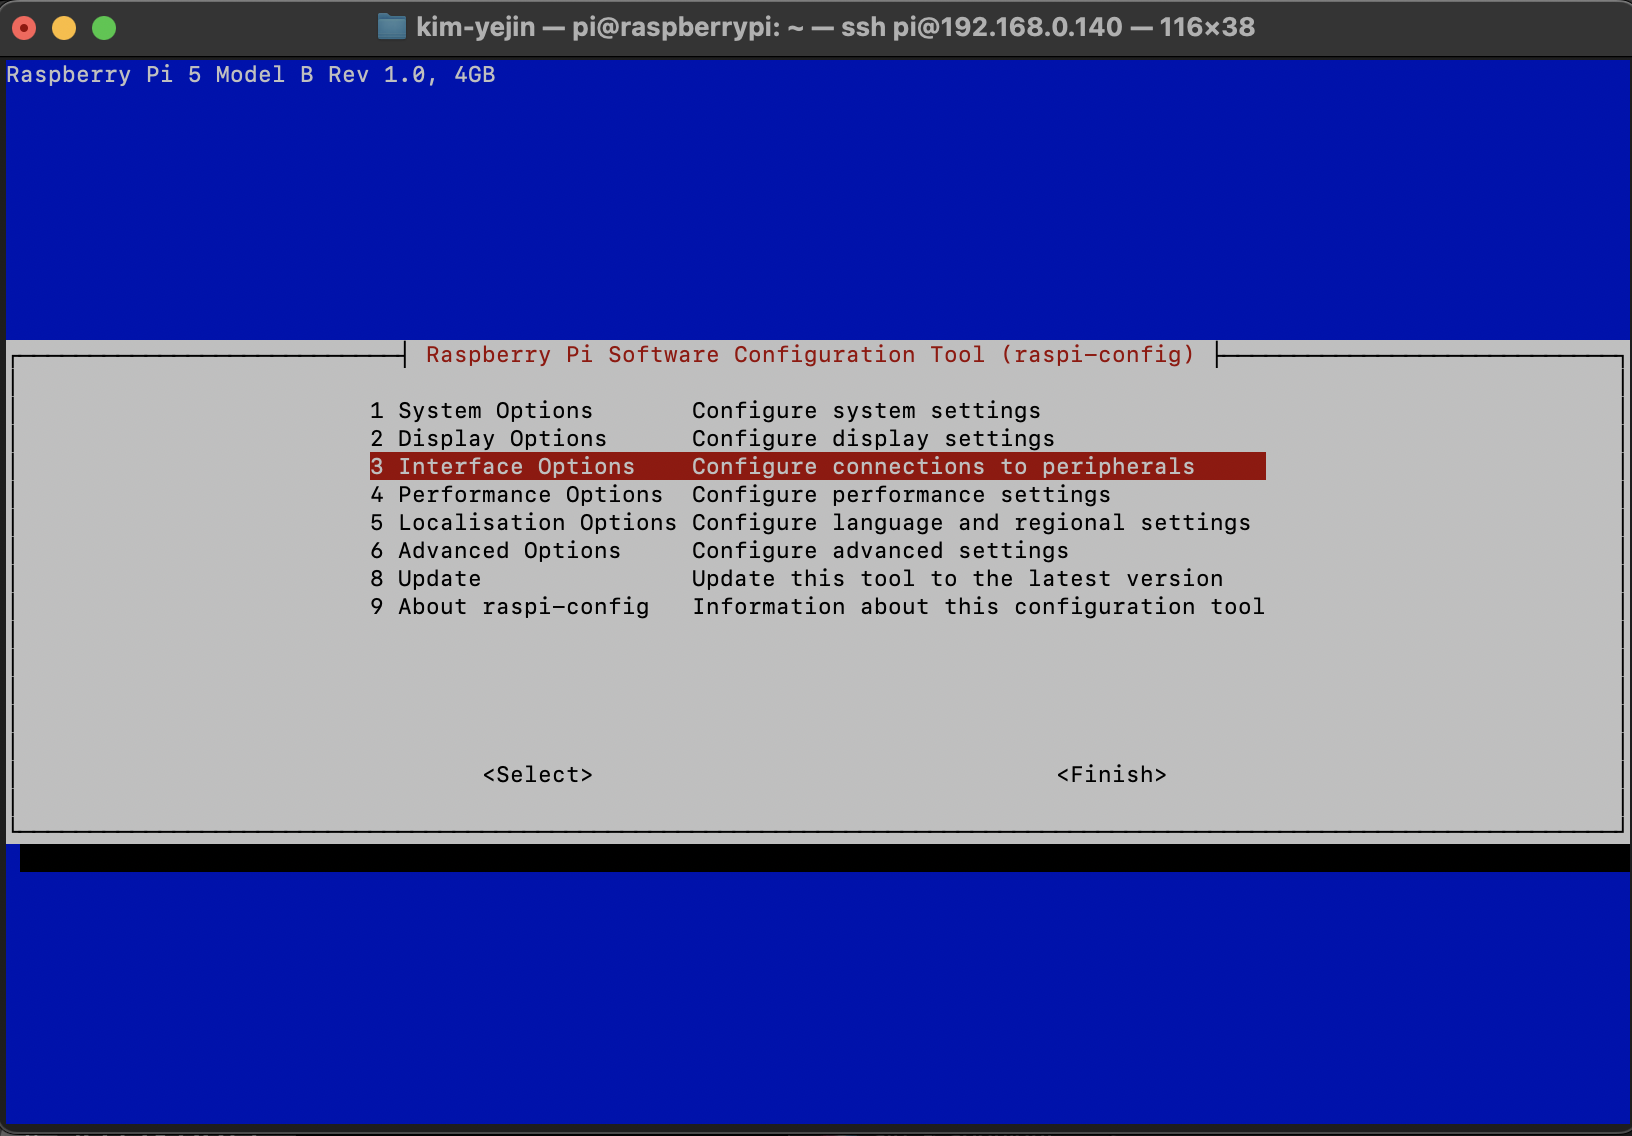Click 'Configure display settings' description
The width and height of the screenshot is (1632, 1136).
(873, 439)
